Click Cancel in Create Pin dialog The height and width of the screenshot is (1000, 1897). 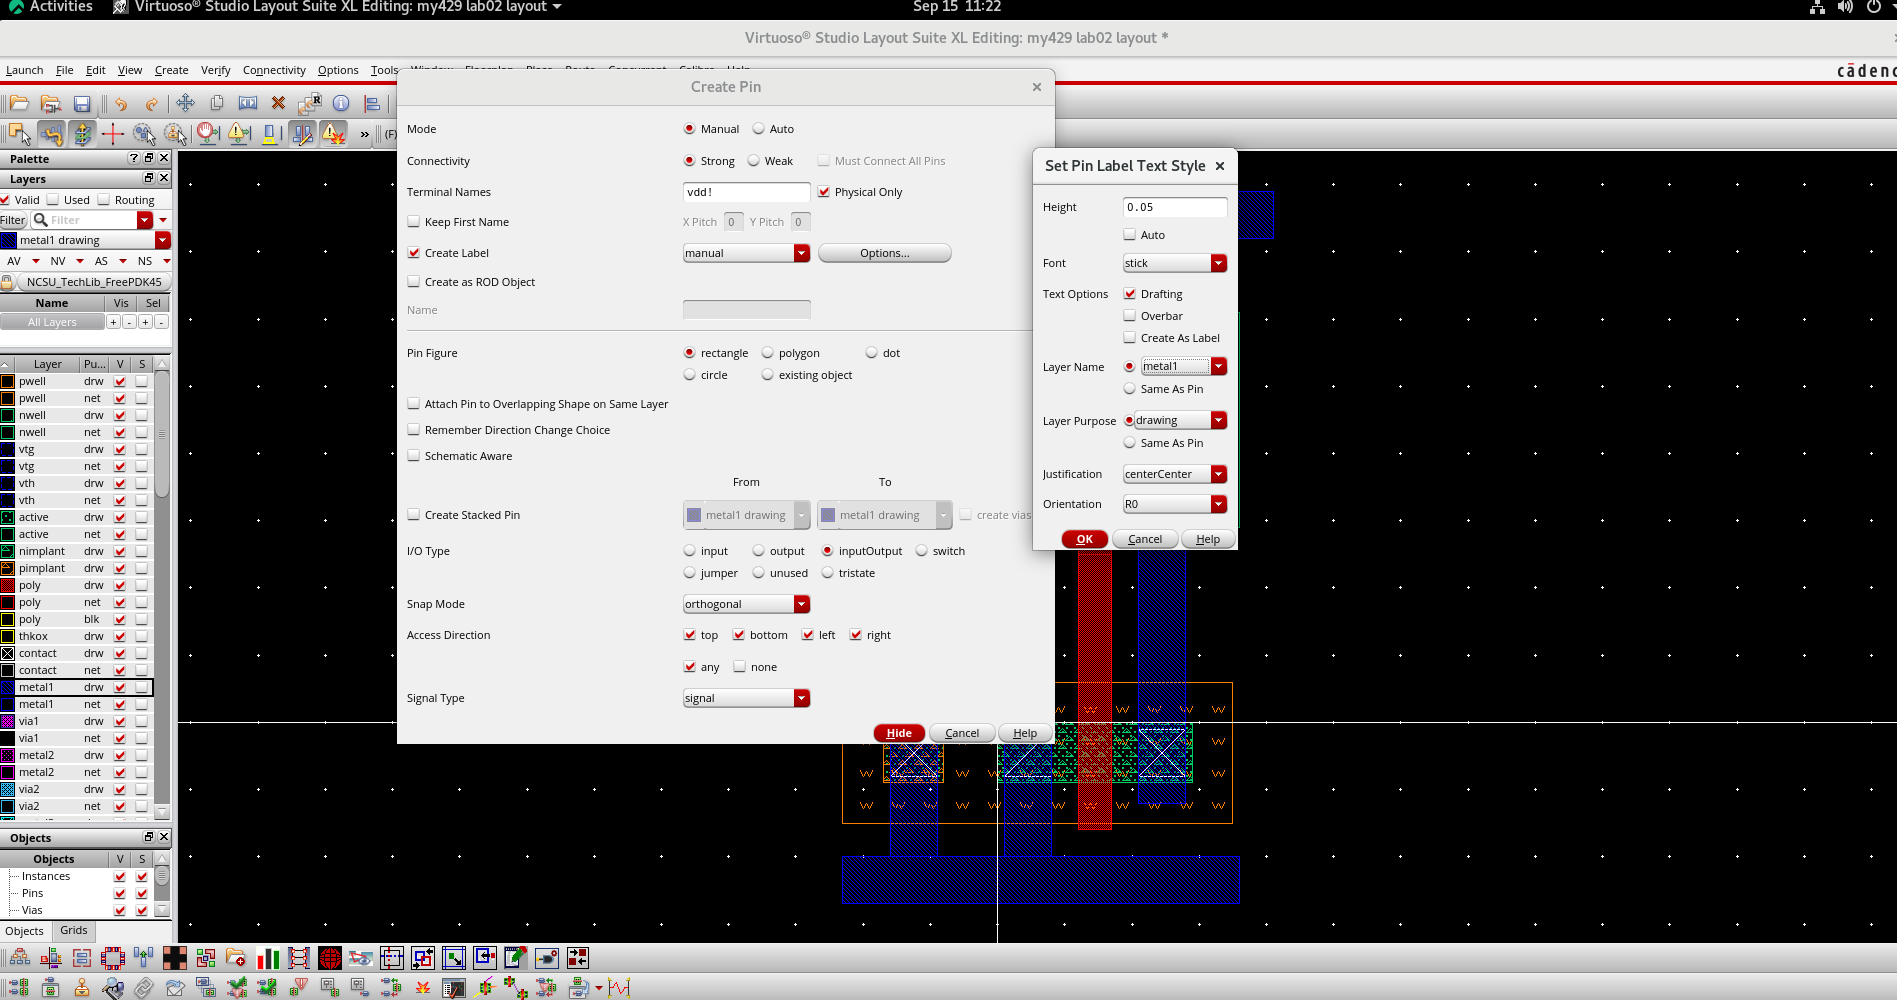(962, 733)
